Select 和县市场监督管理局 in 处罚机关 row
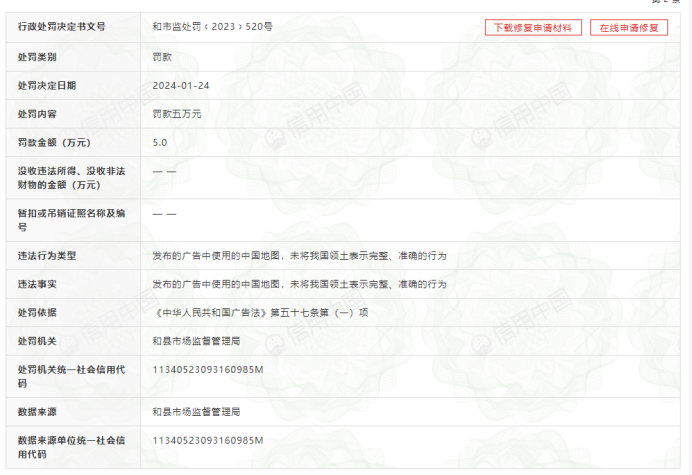This screenshot has height=475, width=692. point(196,341)
